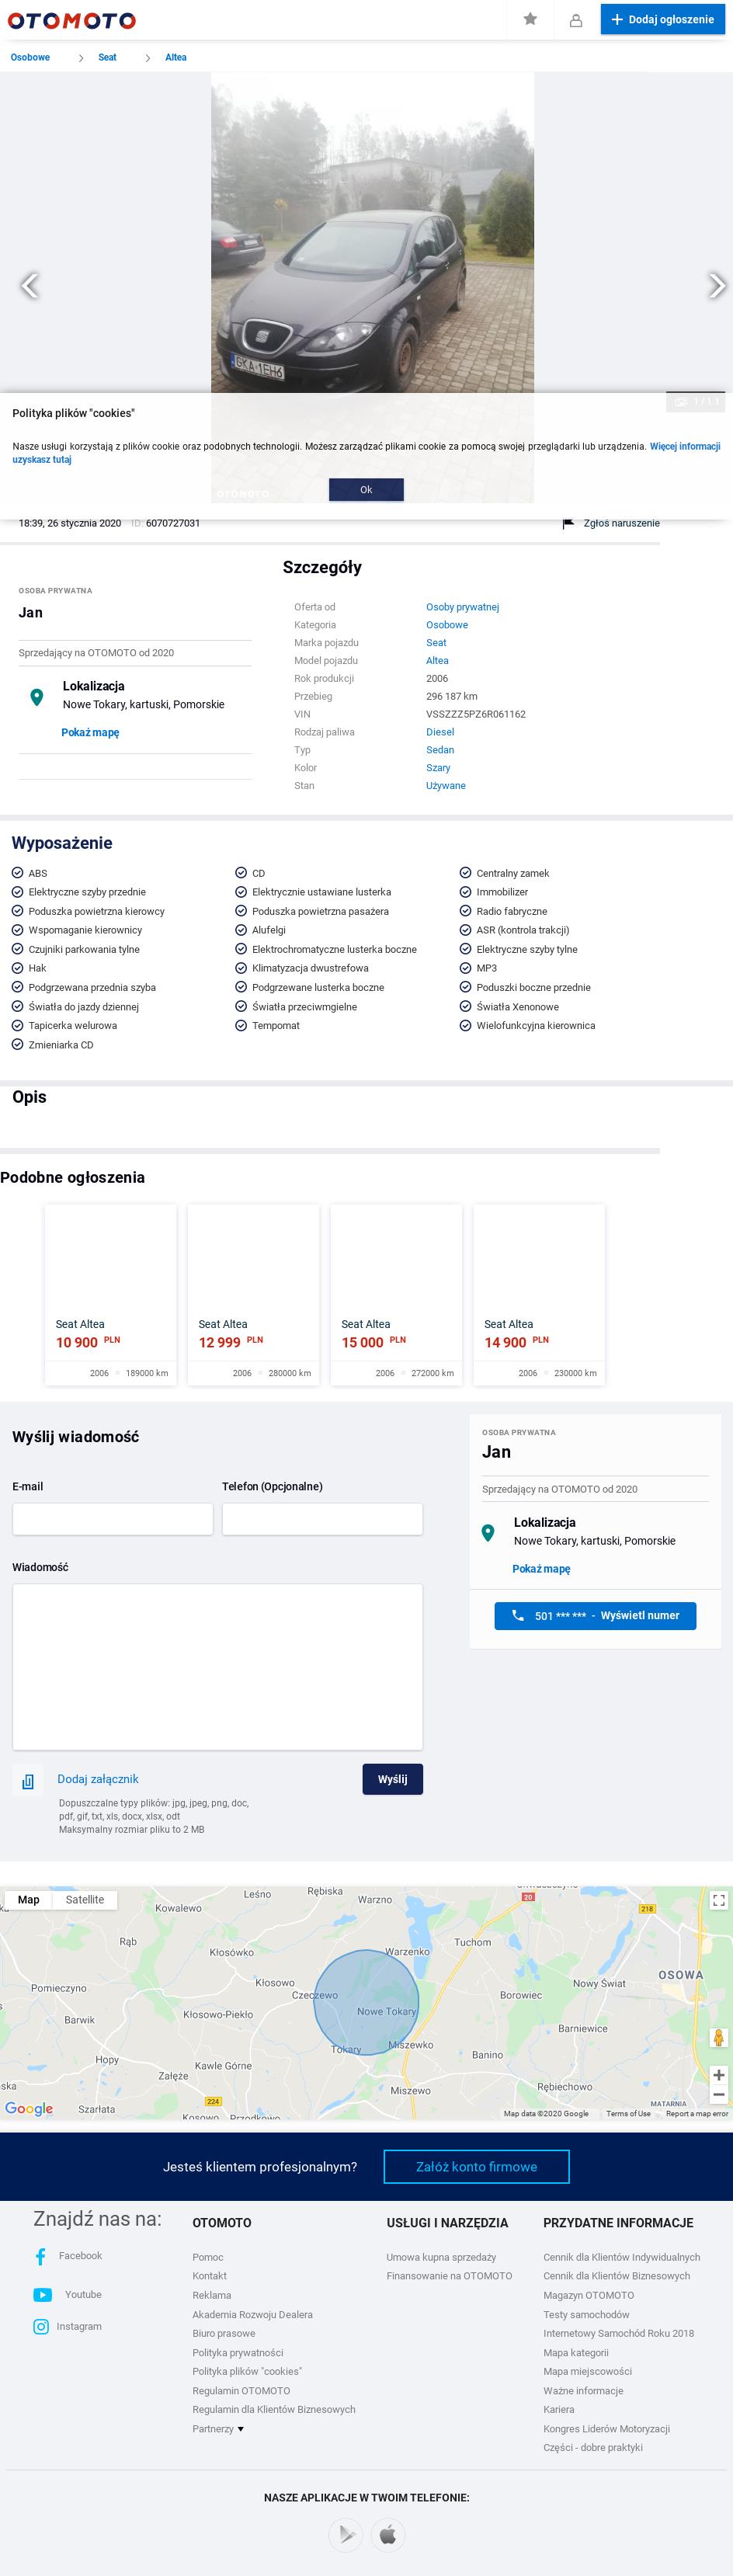Open the Instagram icon link

(x=41, y=2327)
